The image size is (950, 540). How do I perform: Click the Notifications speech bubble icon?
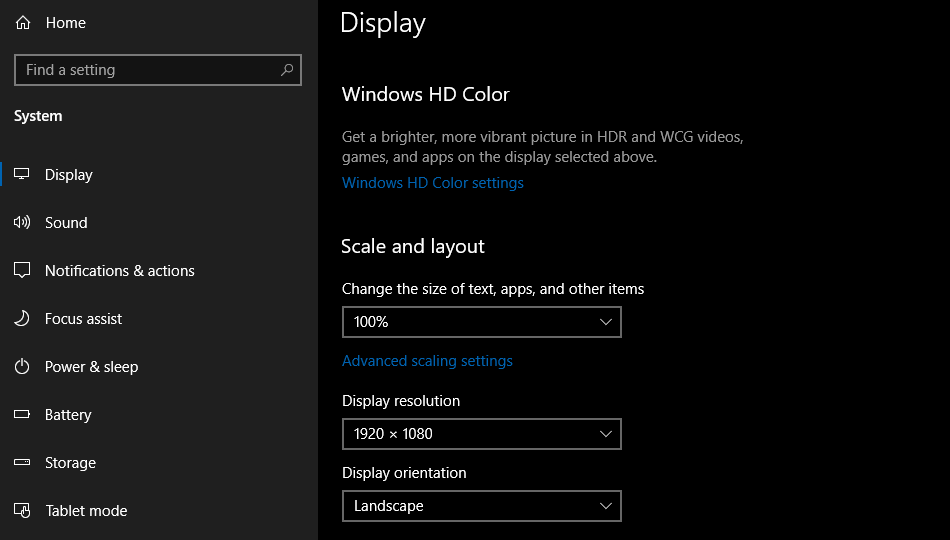(x=22, y=270)
